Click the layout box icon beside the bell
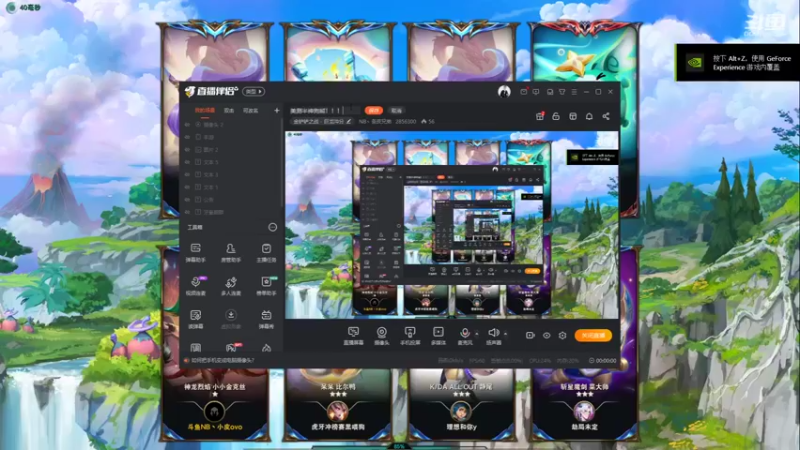This screenshot has height=450, width=800. tap(573, 116)
